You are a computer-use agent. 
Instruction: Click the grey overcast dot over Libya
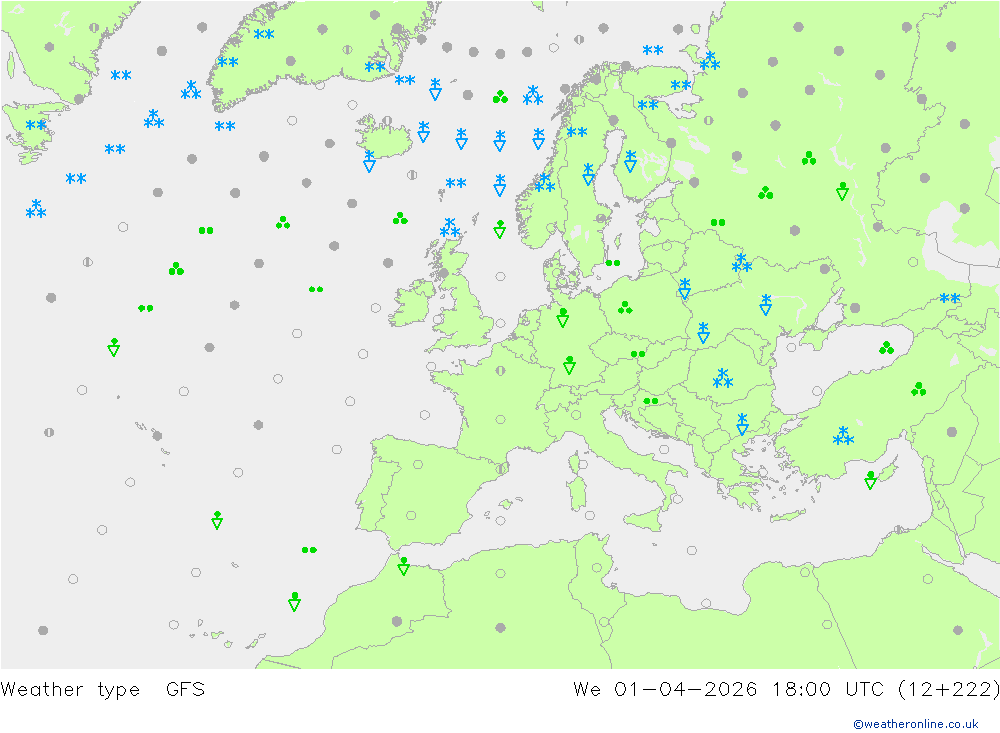pyautogui.click(x=501, y=628)
